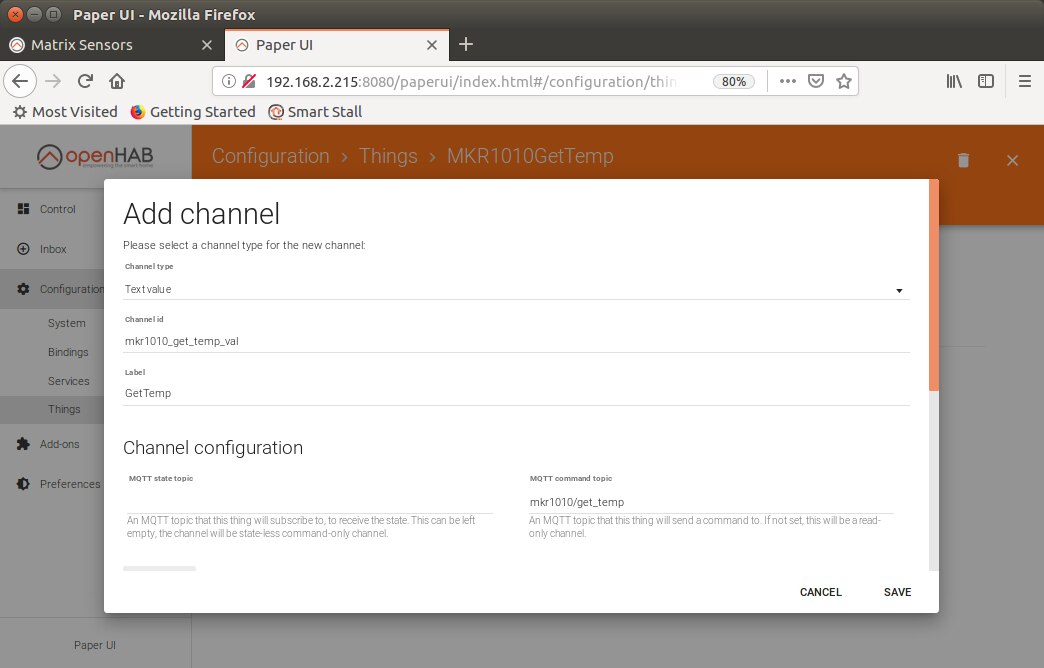Screen dimensions: 1044x668
Task: Open a new browser tab
Action: (466, 45)
